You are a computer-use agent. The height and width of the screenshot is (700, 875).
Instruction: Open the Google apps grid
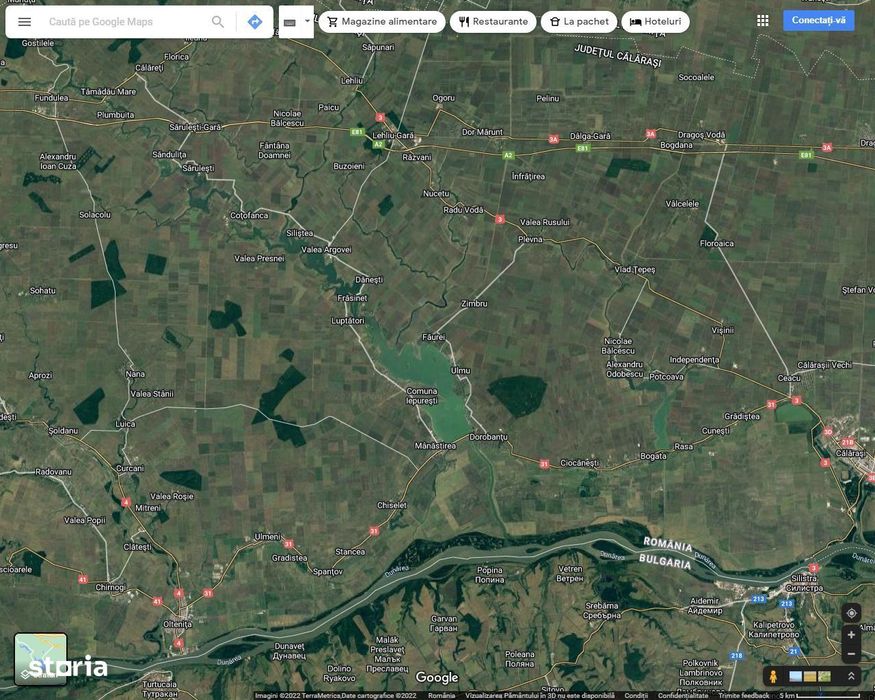pos(763,21)
